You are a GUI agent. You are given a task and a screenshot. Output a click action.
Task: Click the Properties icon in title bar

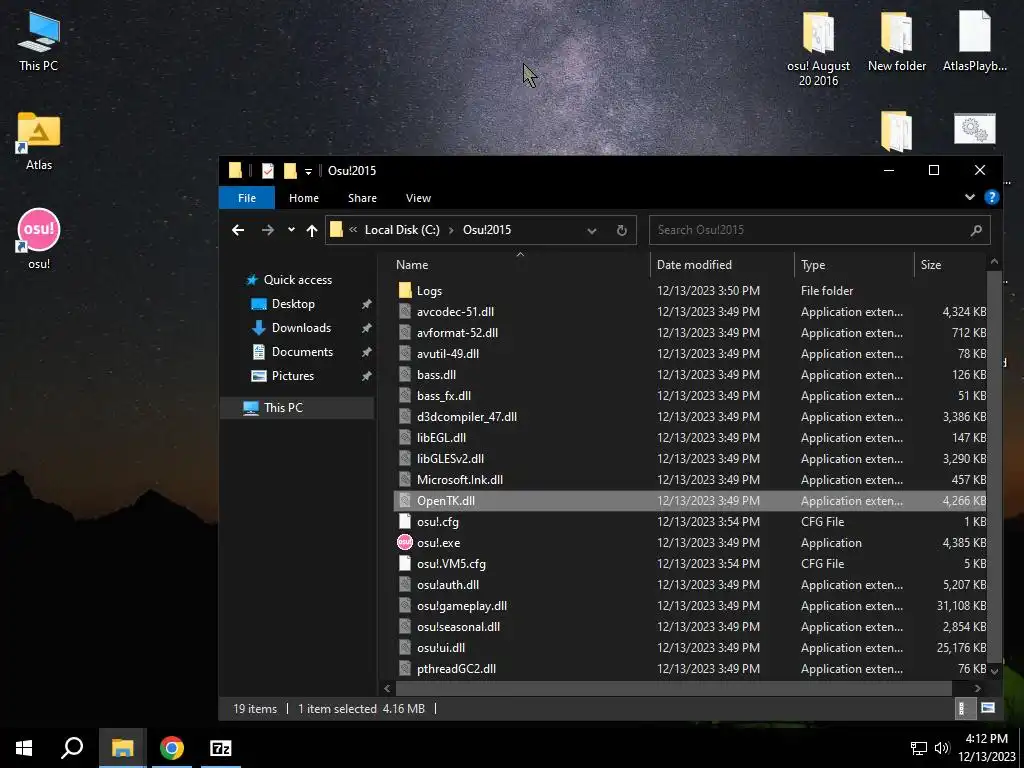coord(268,171)
